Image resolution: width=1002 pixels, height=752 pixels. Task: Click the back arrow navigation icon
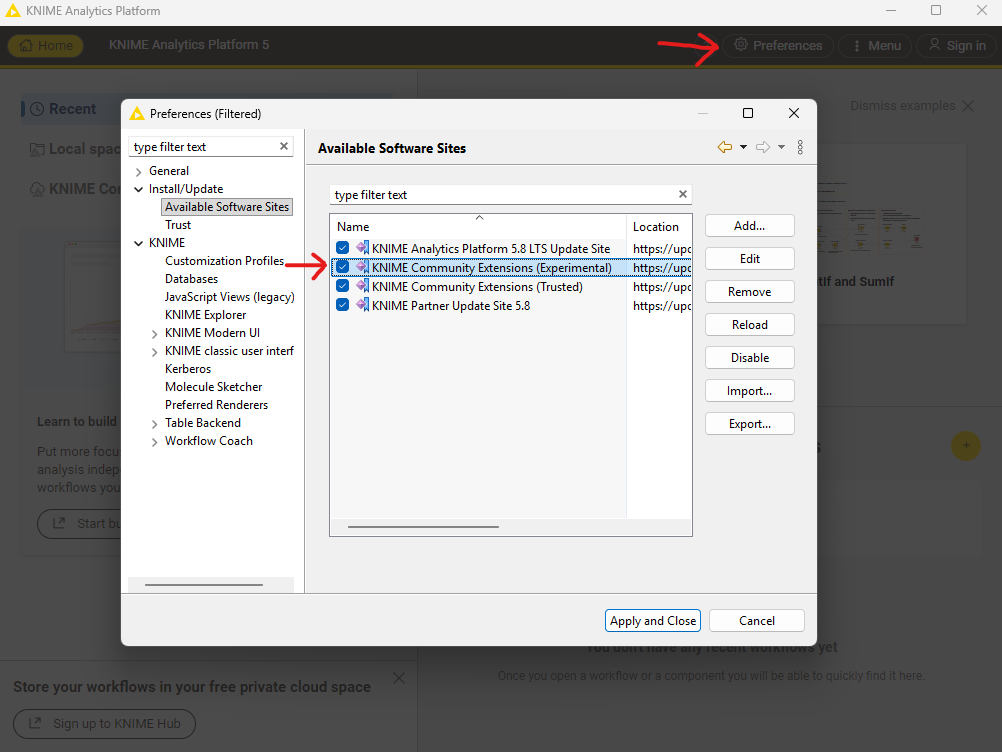tap(725, 148)
